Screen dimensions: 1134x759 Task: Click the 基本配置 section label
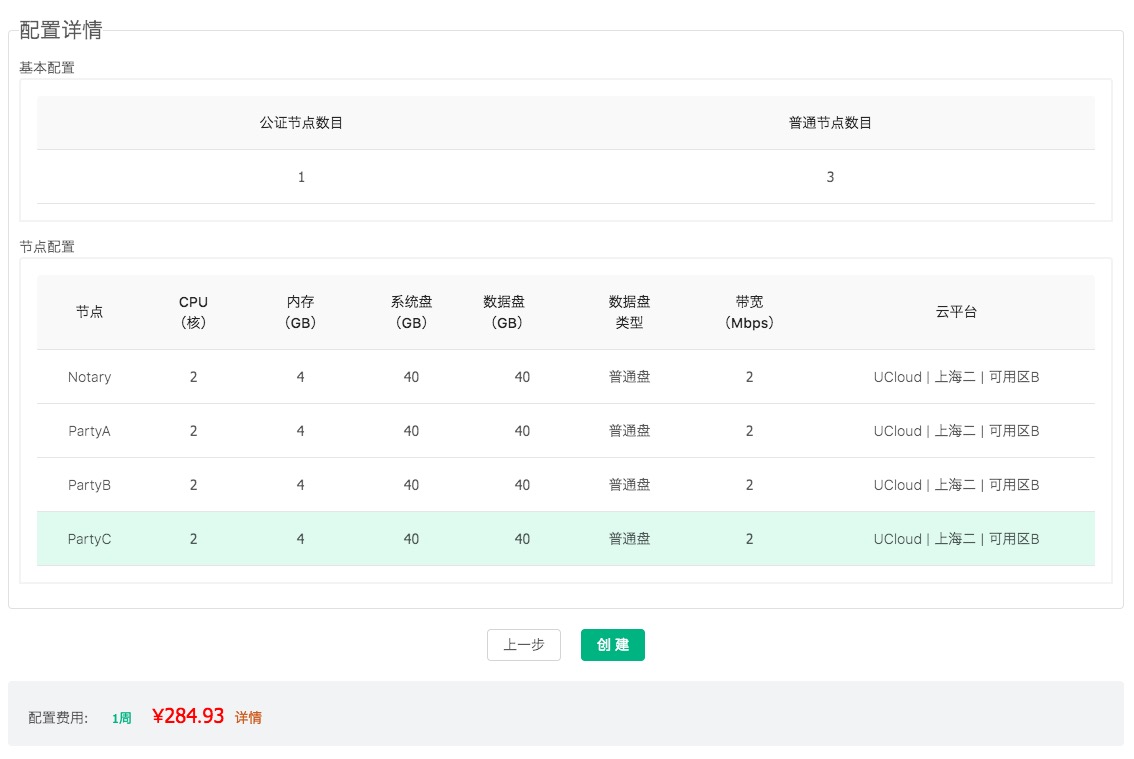point(47,68)
